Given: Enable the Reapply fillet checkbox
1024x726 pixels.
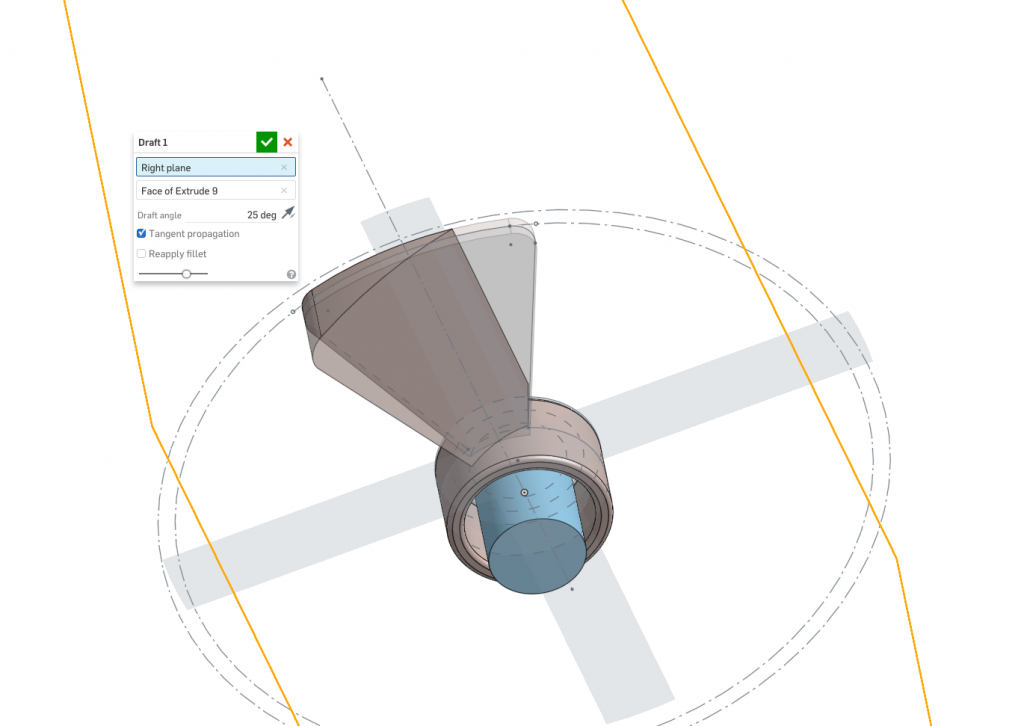Looking at the screenshot, I should click(x=141, y=253).
